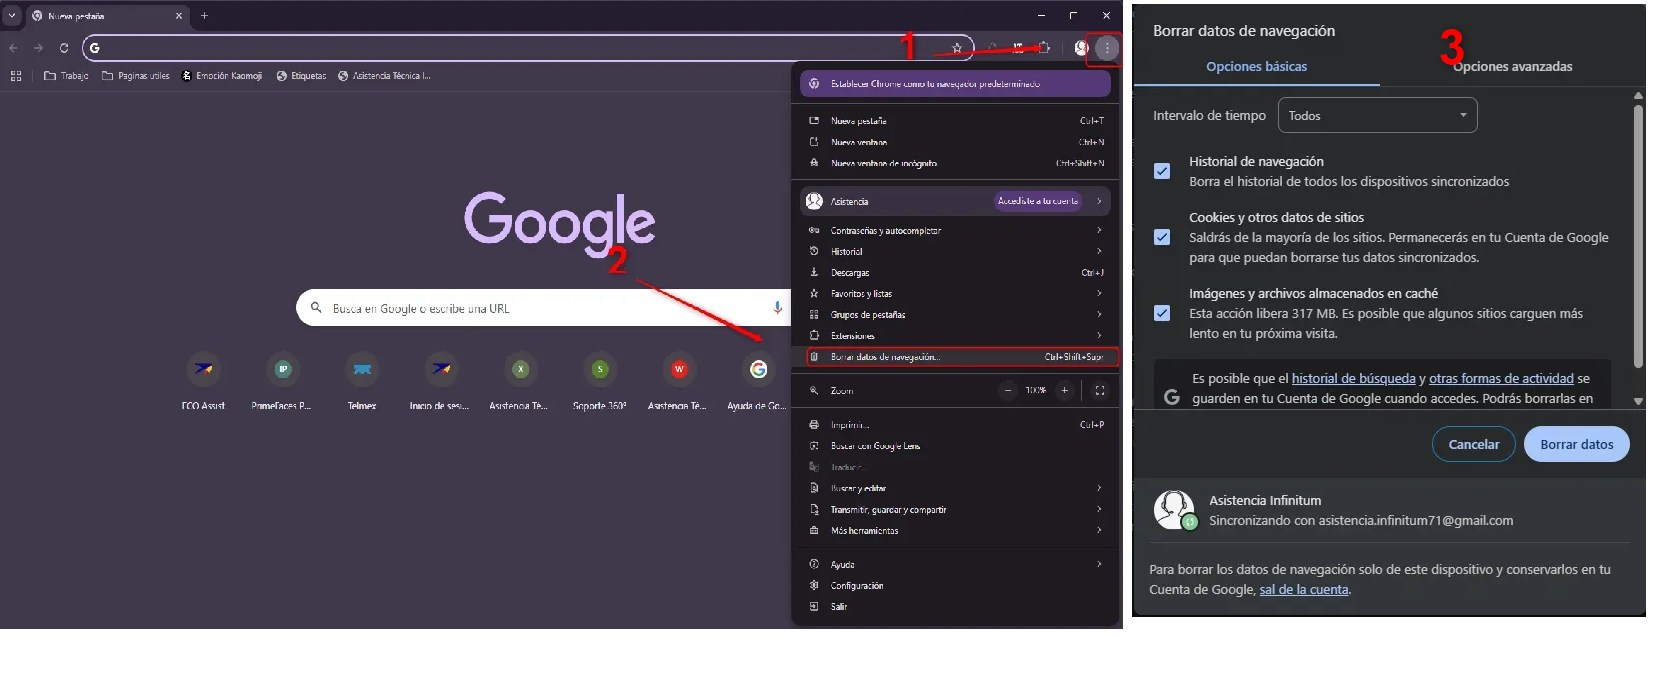
Task: Open the Emoción Kaomoji bookmark
Action: [x=222, y=76]
